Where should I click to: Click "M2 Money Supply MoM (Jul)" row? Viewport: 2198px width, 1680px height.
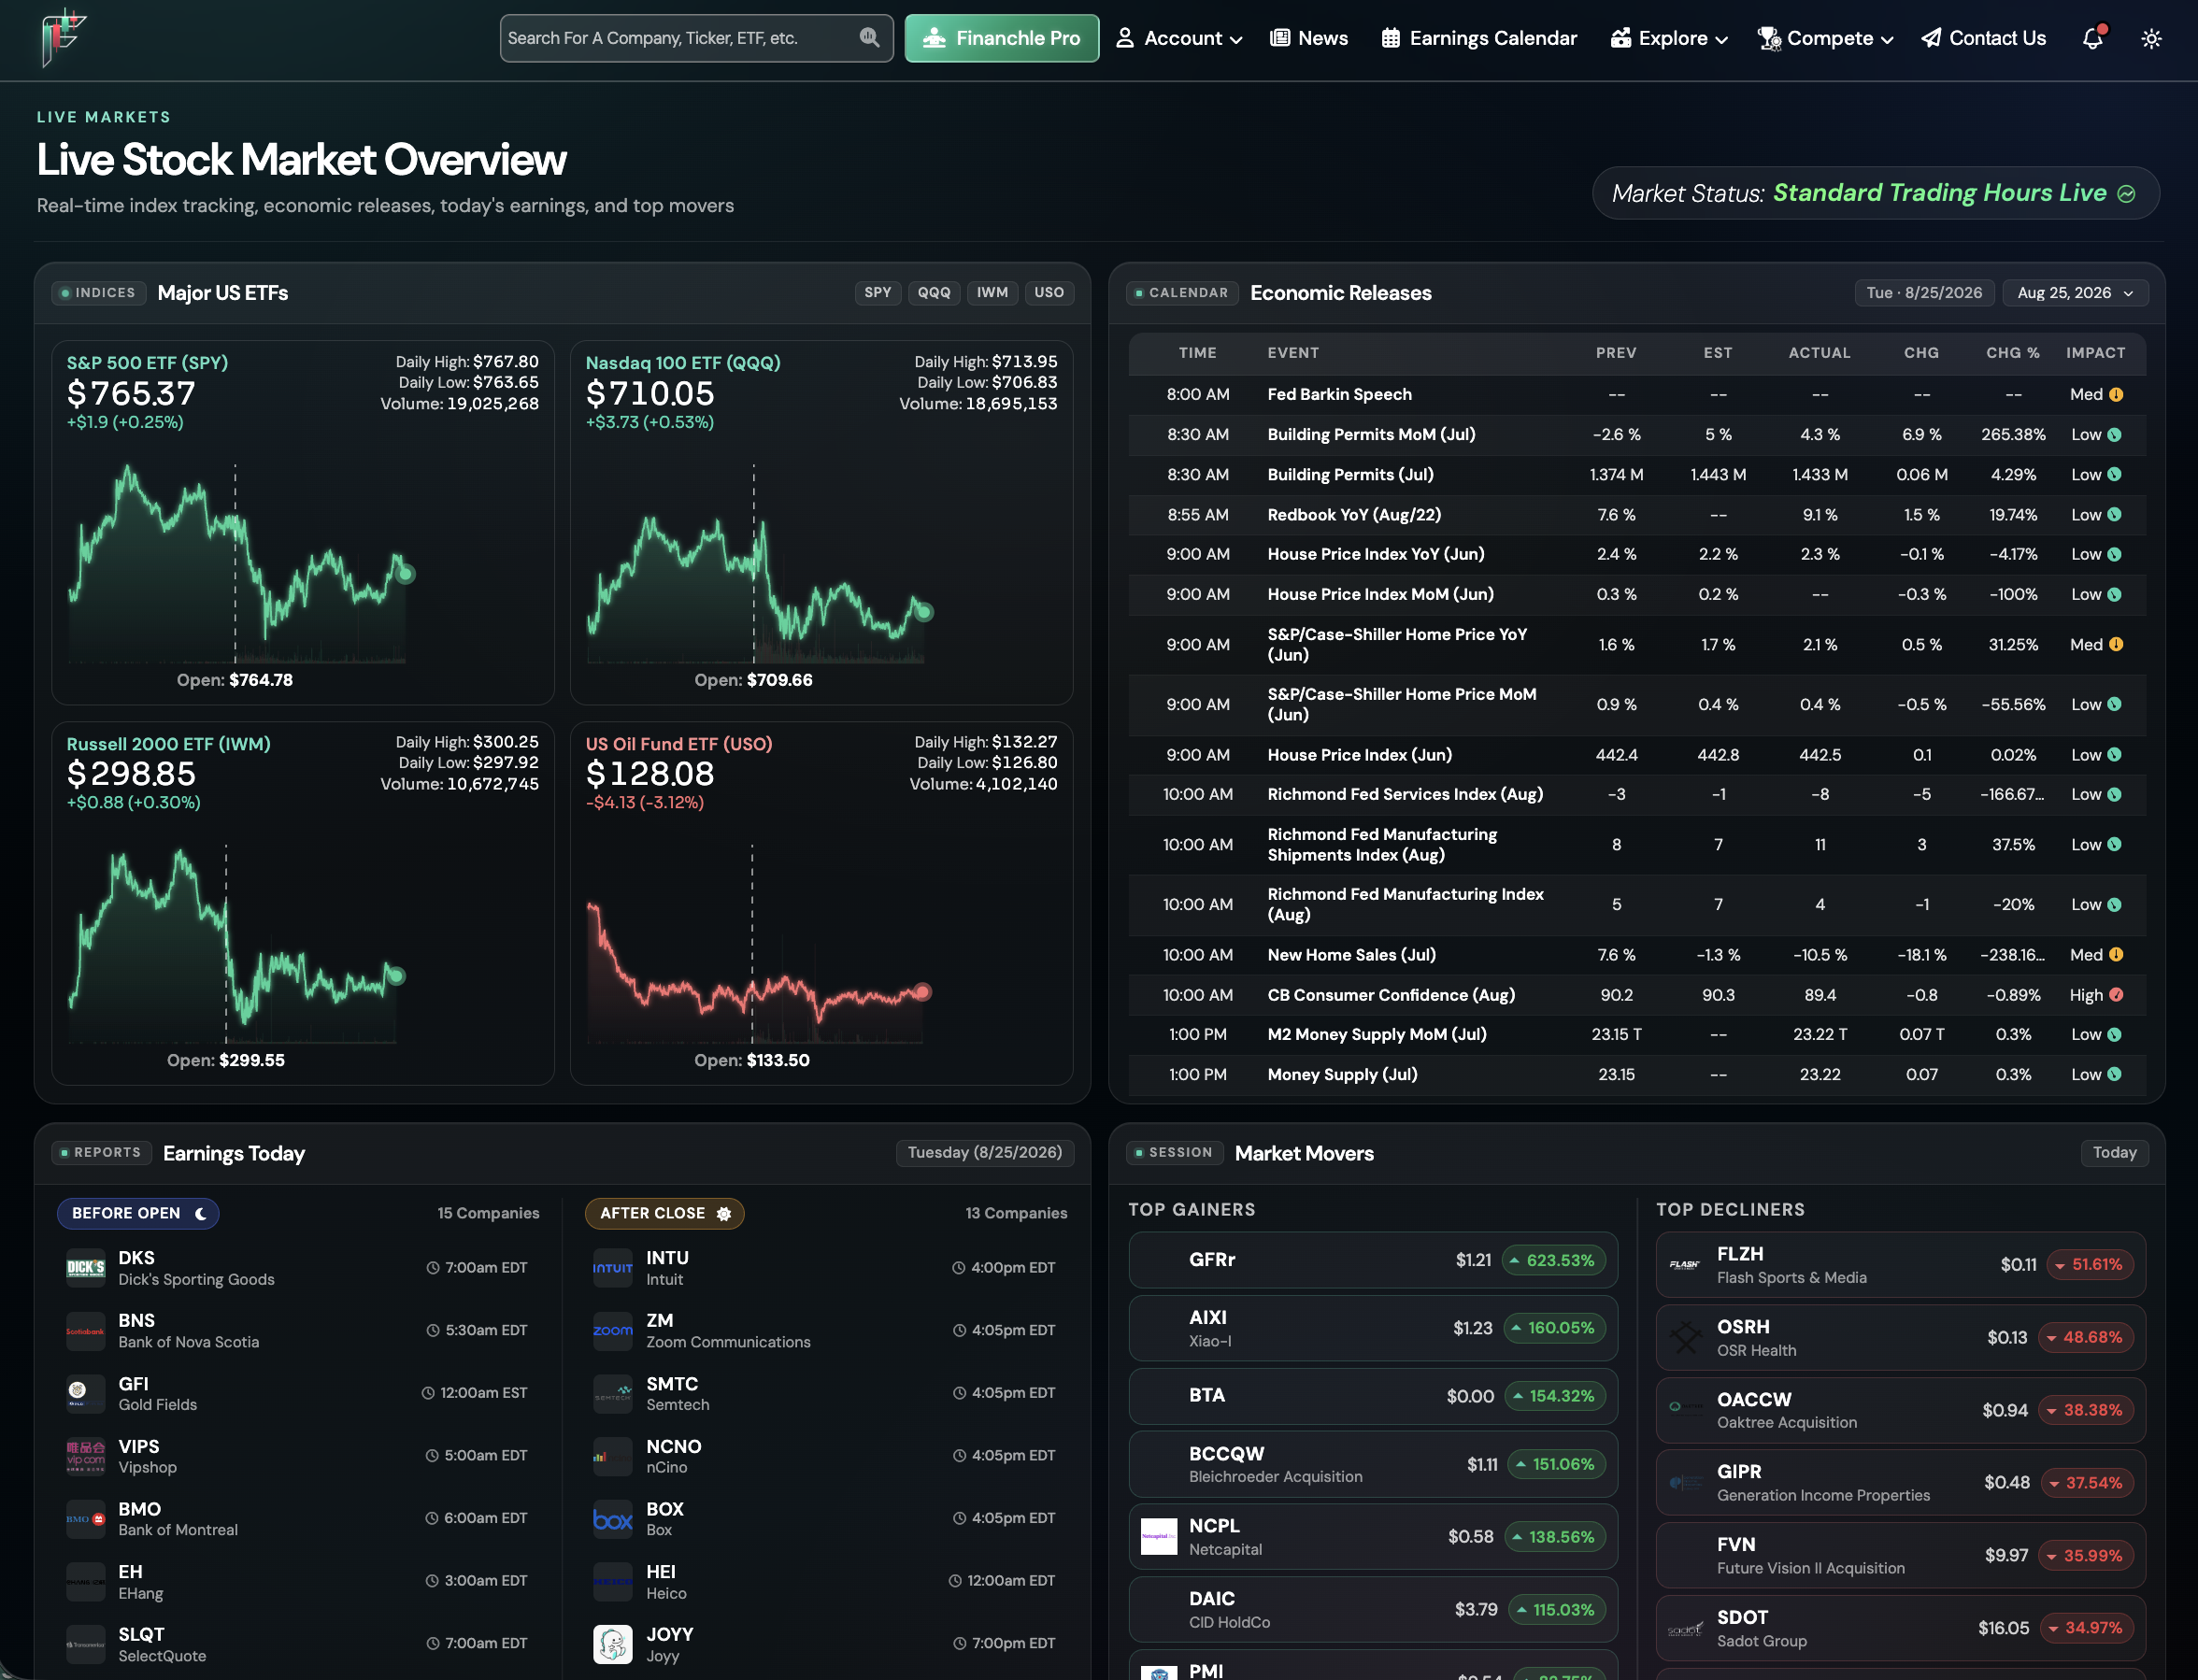point(1637,1035)
